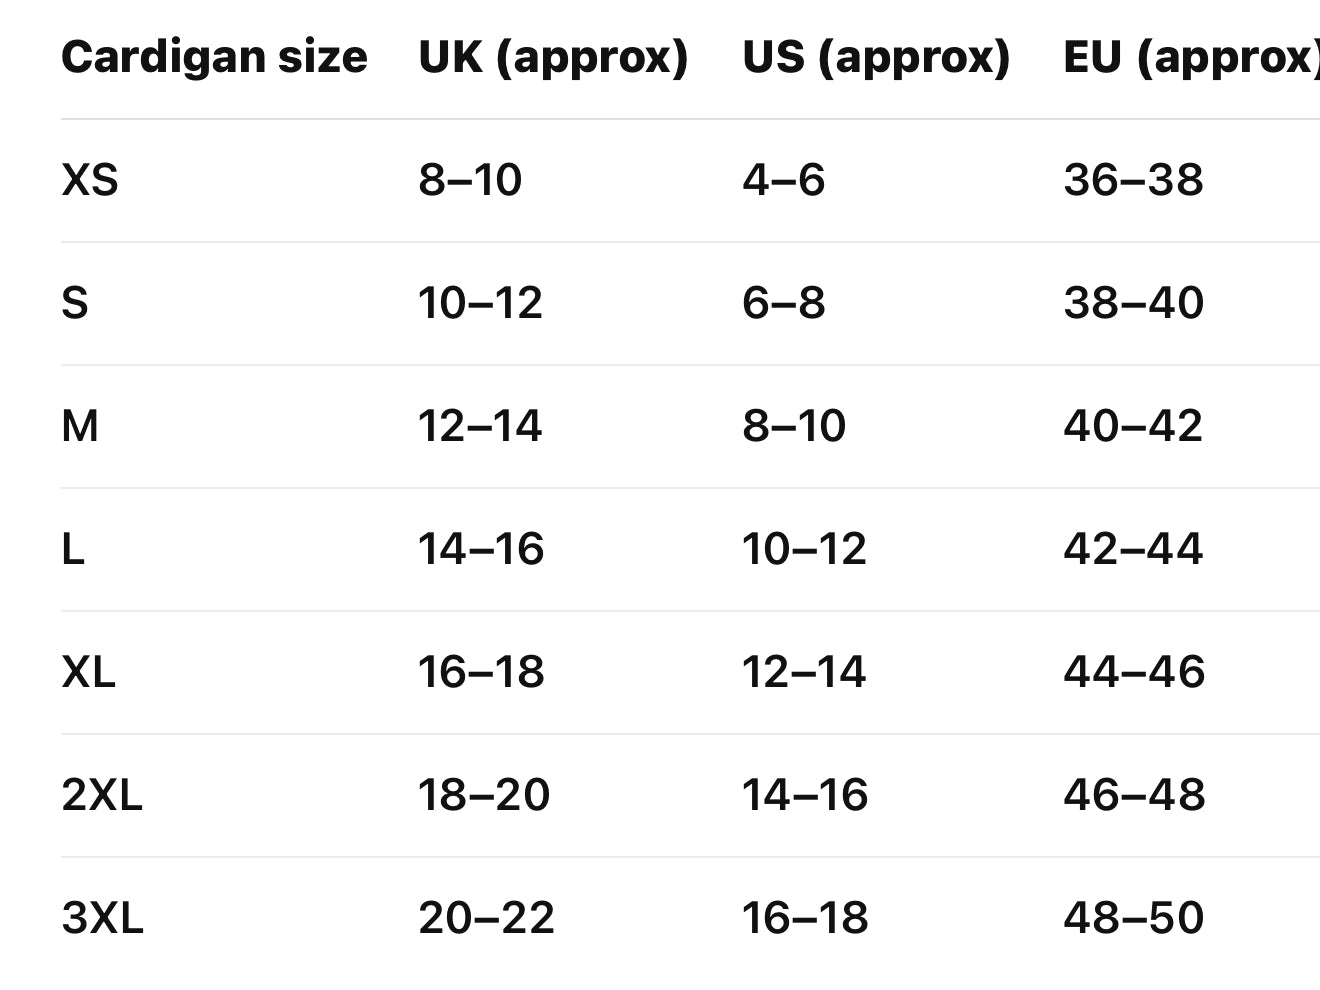
Task: Select the S size row label
Action: click(75, 303)
